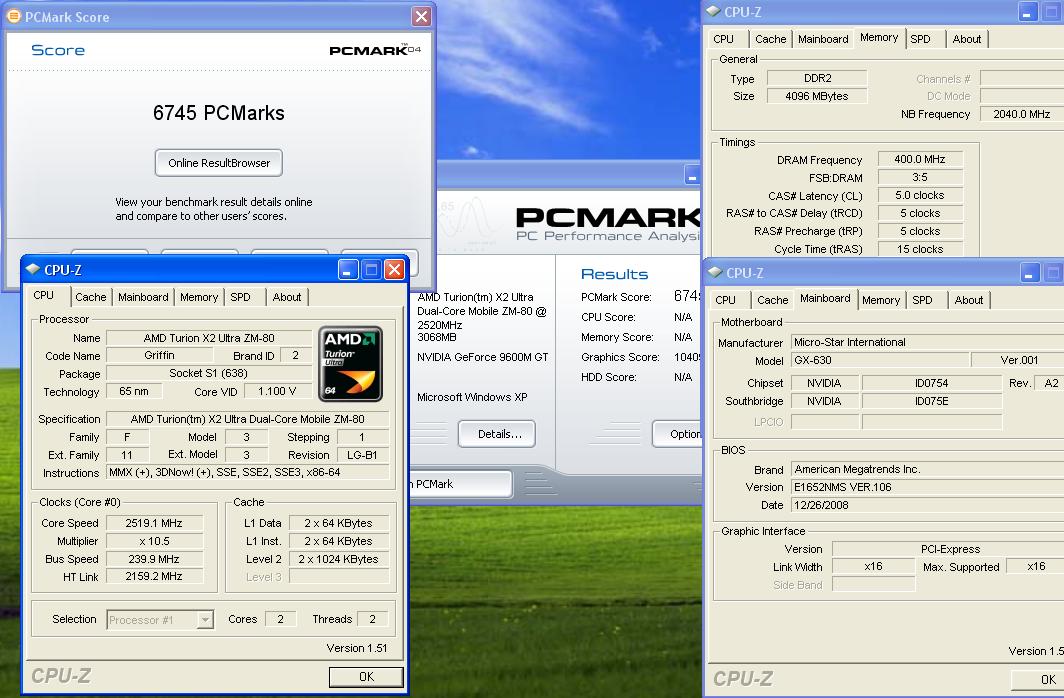Minimize the CPU-Z Memory window
The width and height of the screenshot is (1064, 698).
pos(1028,12)
